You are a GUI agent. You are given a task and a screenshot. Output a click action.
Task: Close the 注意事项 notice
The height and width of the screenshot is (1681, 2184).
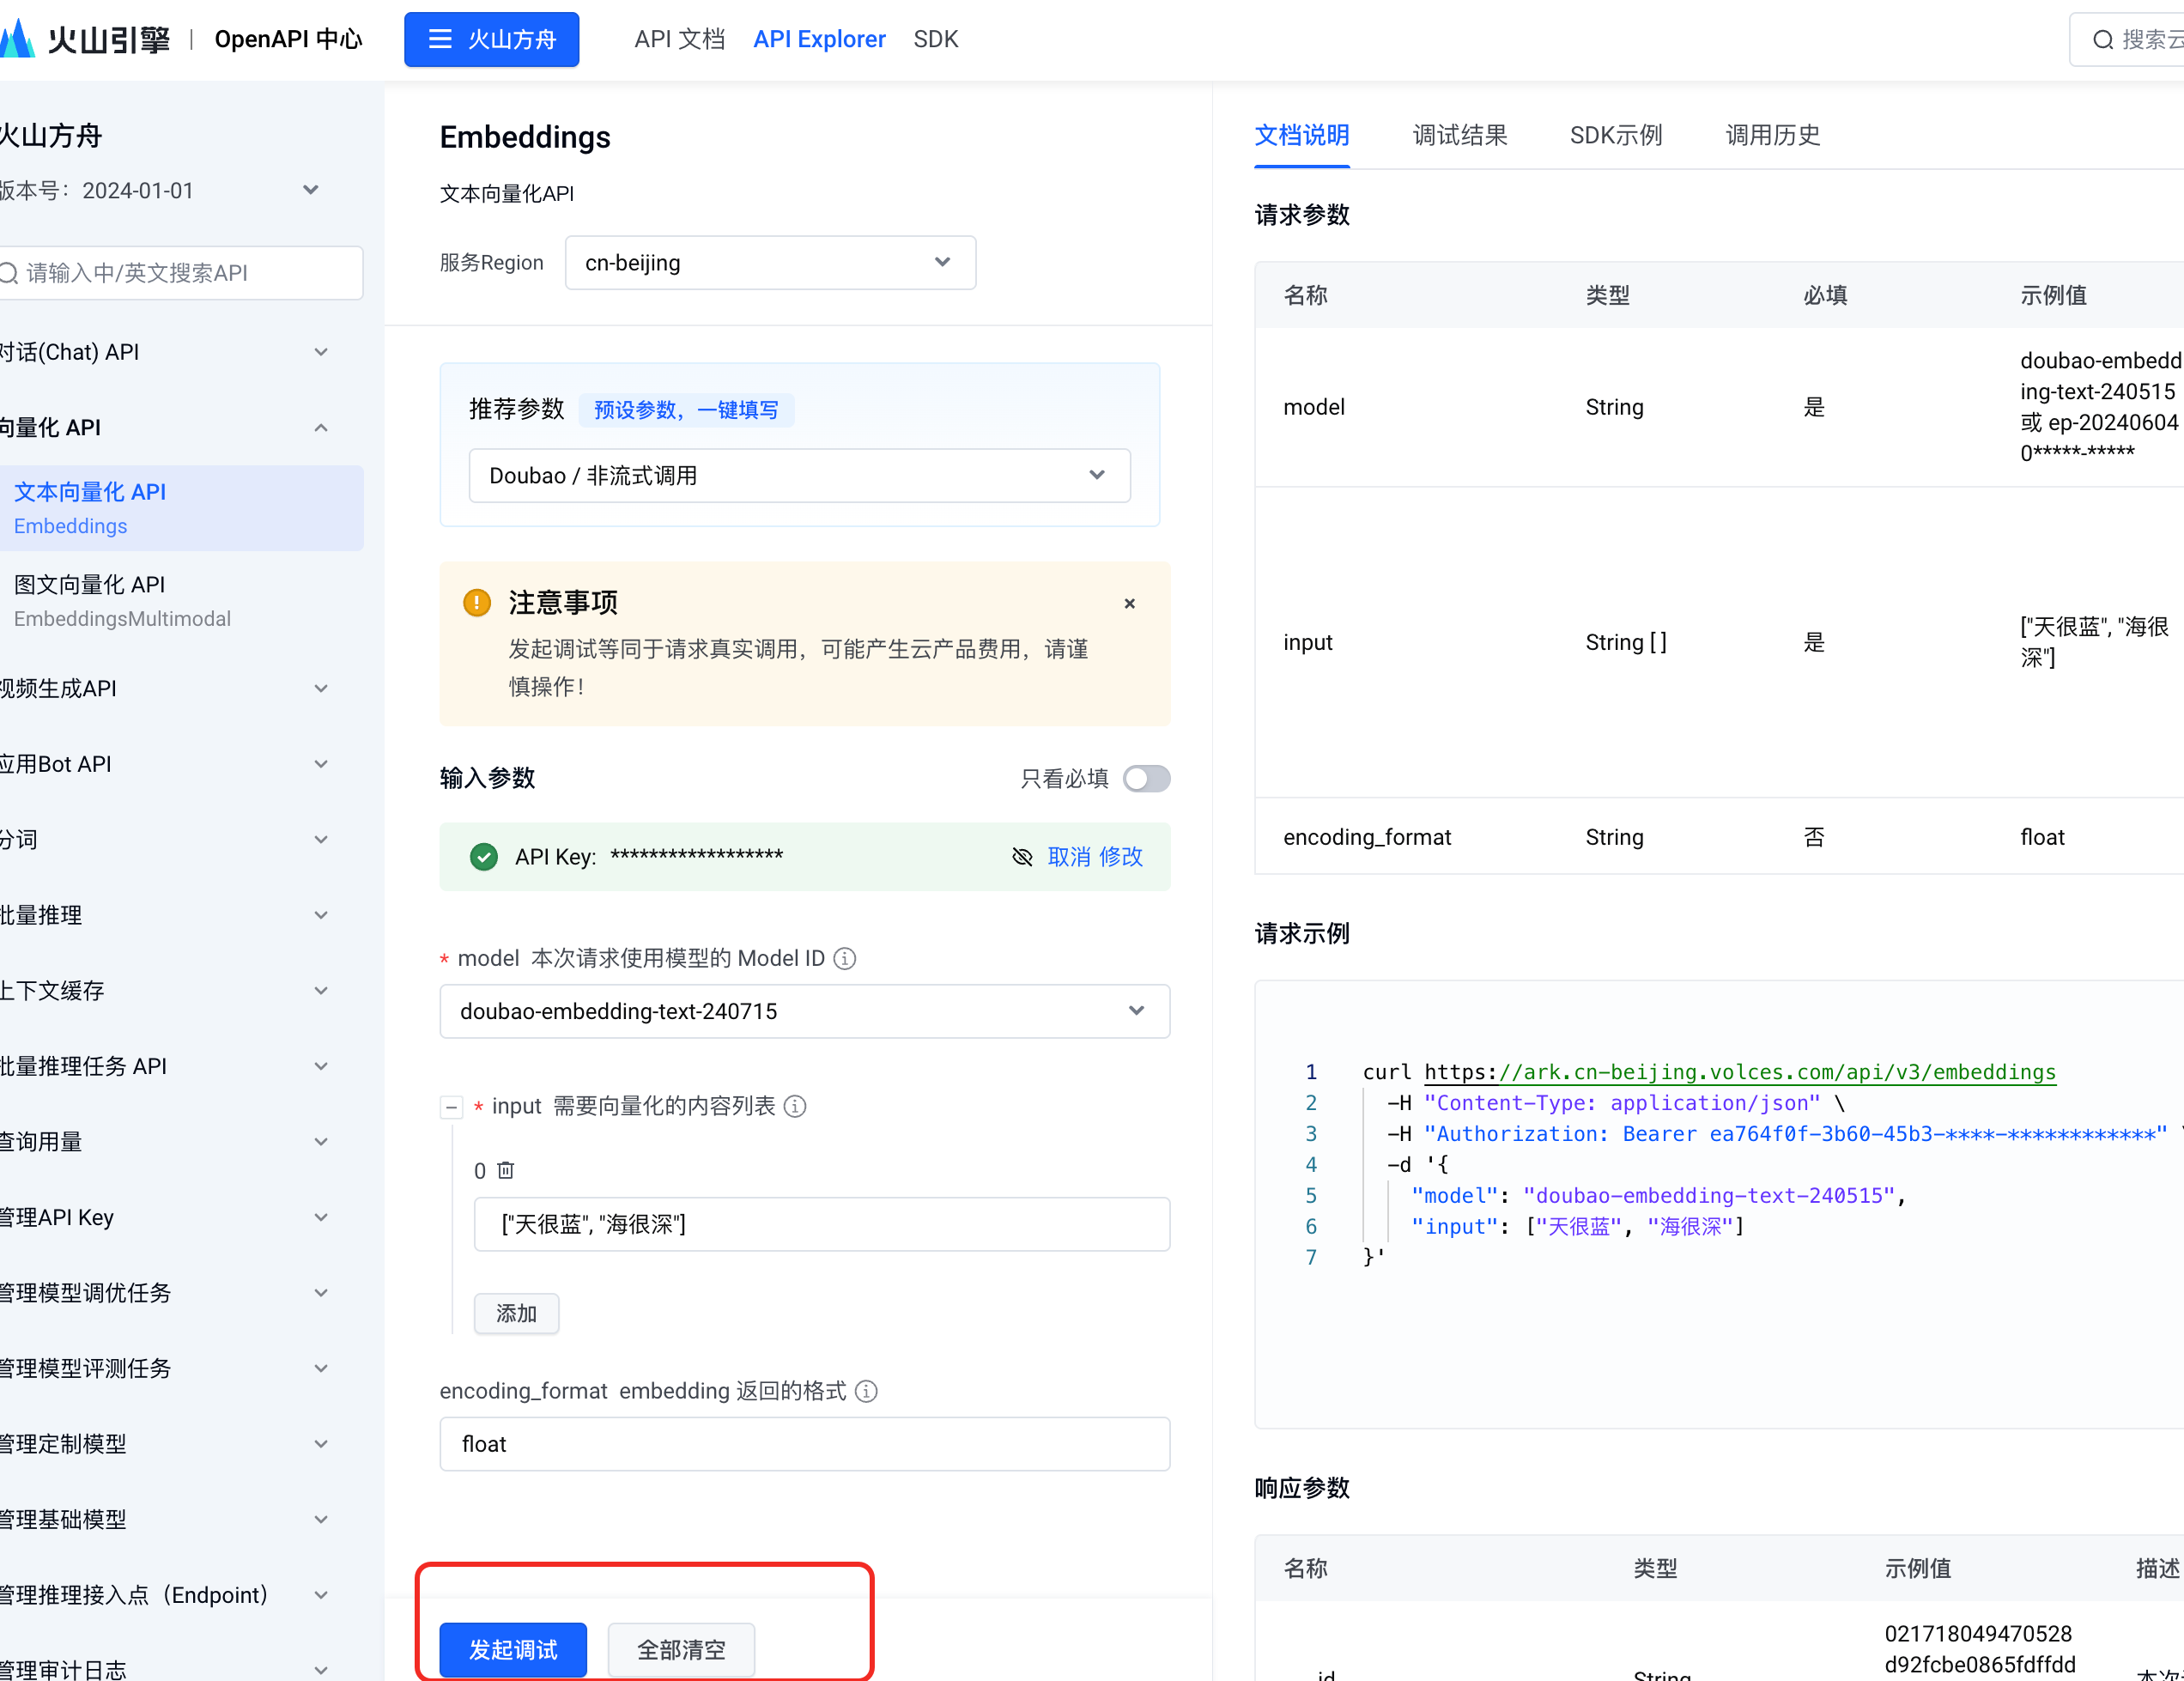click(x=1129, y=603)
